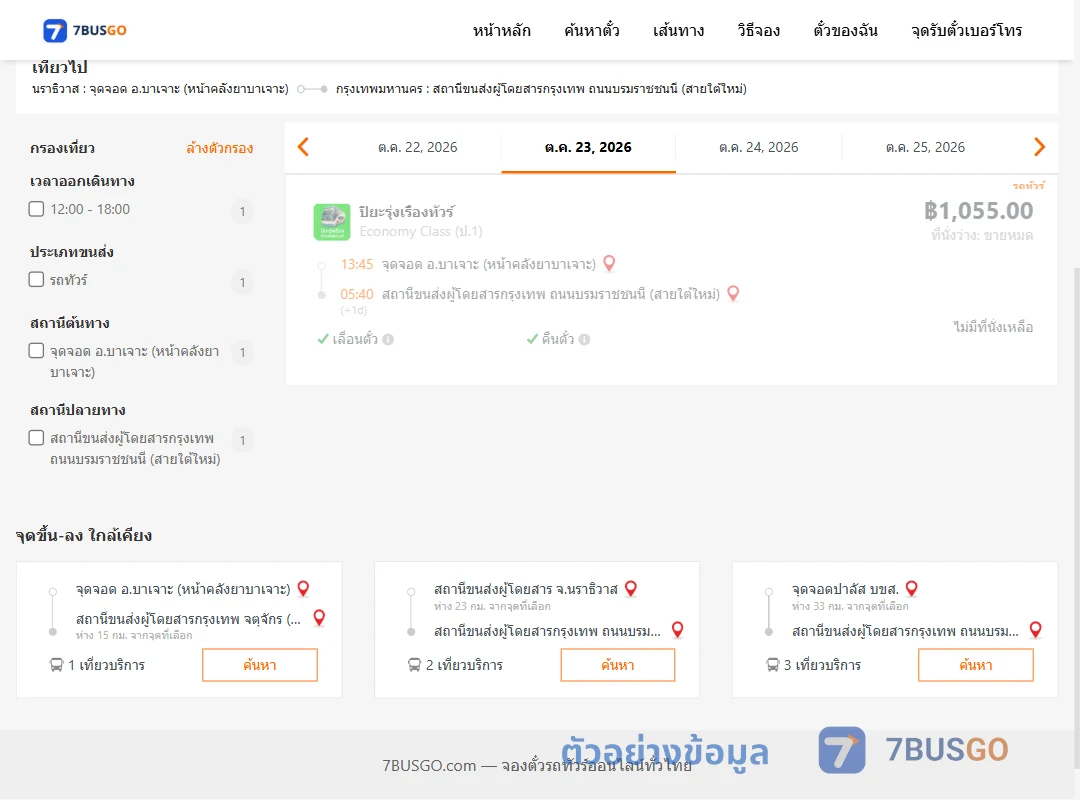The image size is (1080, 800).
Task: Select the ต.ค. 24, 2026 date tab
Action: 758,147
